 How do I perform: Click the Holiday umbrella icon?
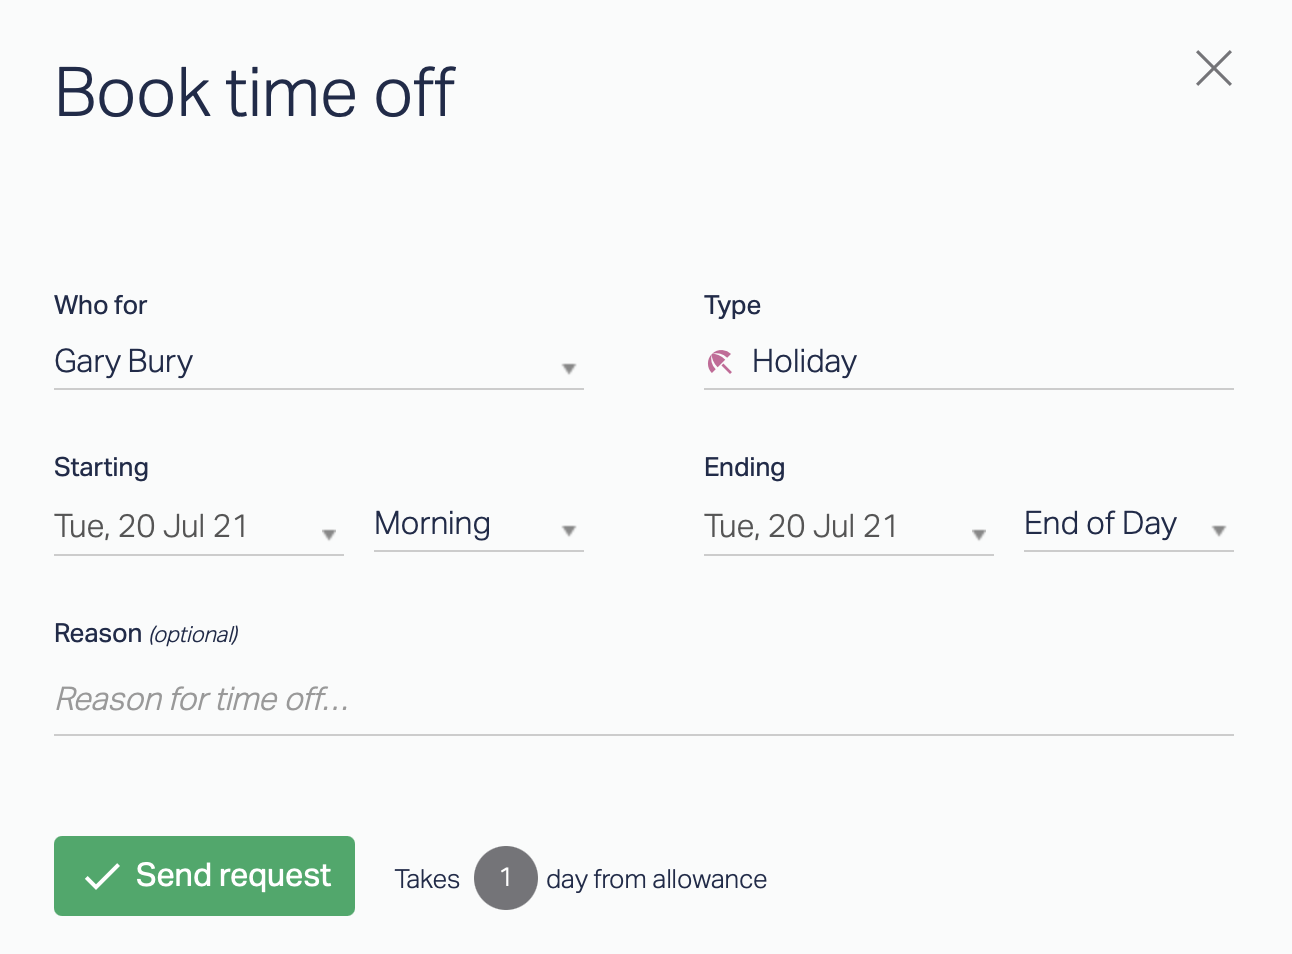pos(720,362)
